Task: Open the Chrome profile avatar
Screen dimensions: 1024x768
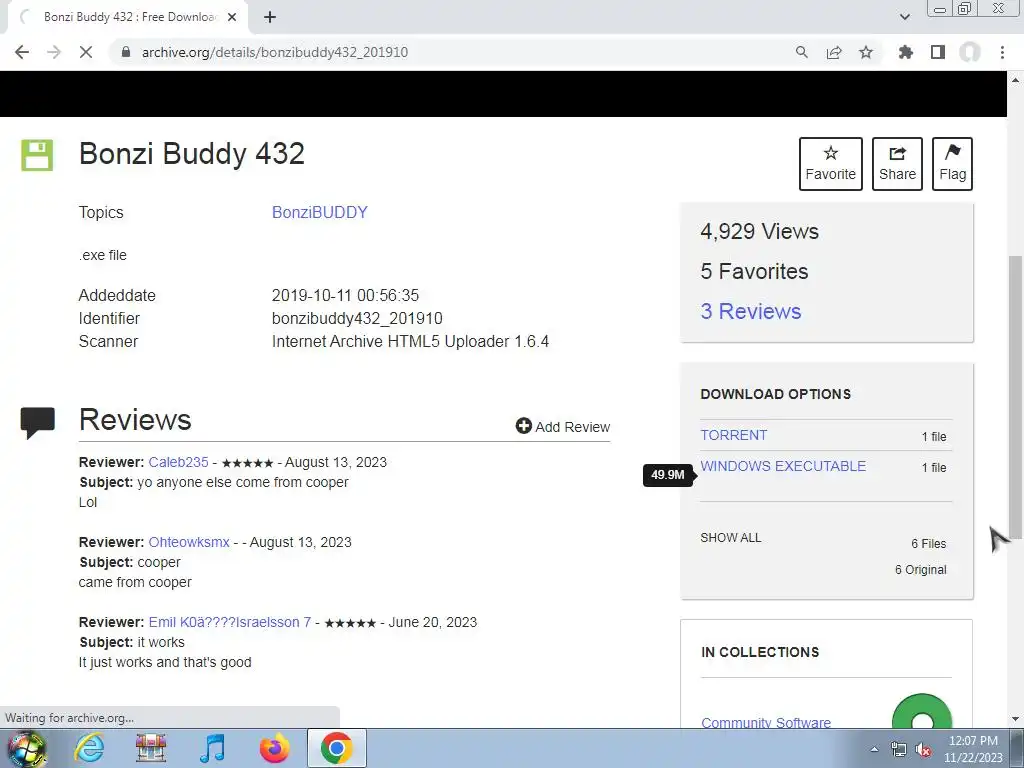Action: pos(970,52)
